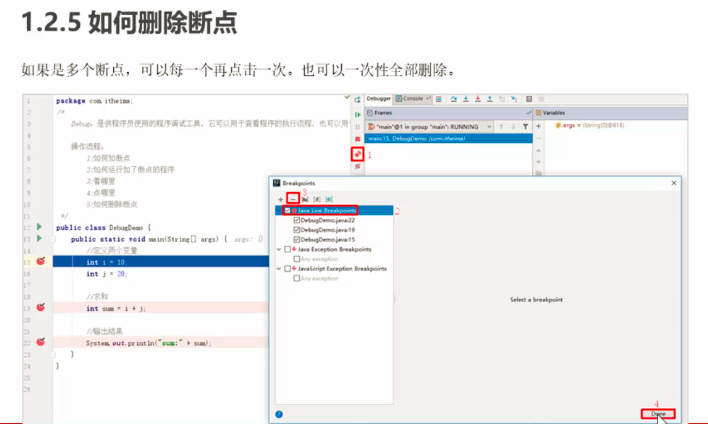Stop the debug session with red square
Viewport: 708px width, 424px height.
pyautogui.click(x=357, y=139)
